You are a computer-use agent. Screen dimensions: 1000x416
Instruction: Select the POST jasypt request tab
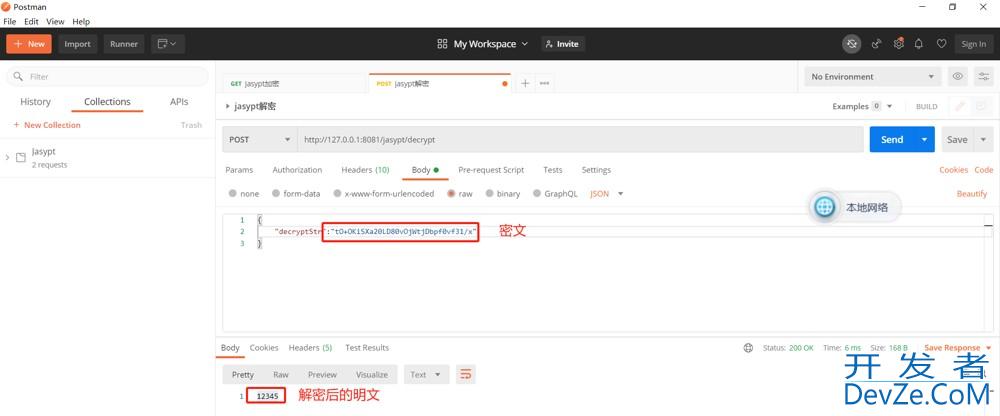coord(439,84)
